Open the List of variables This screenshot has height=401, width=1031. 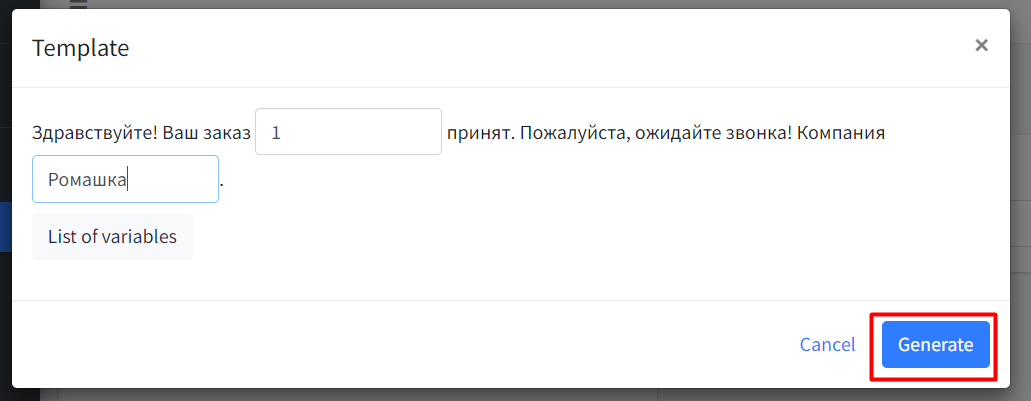pyautogui.click(x=112, y=237)
